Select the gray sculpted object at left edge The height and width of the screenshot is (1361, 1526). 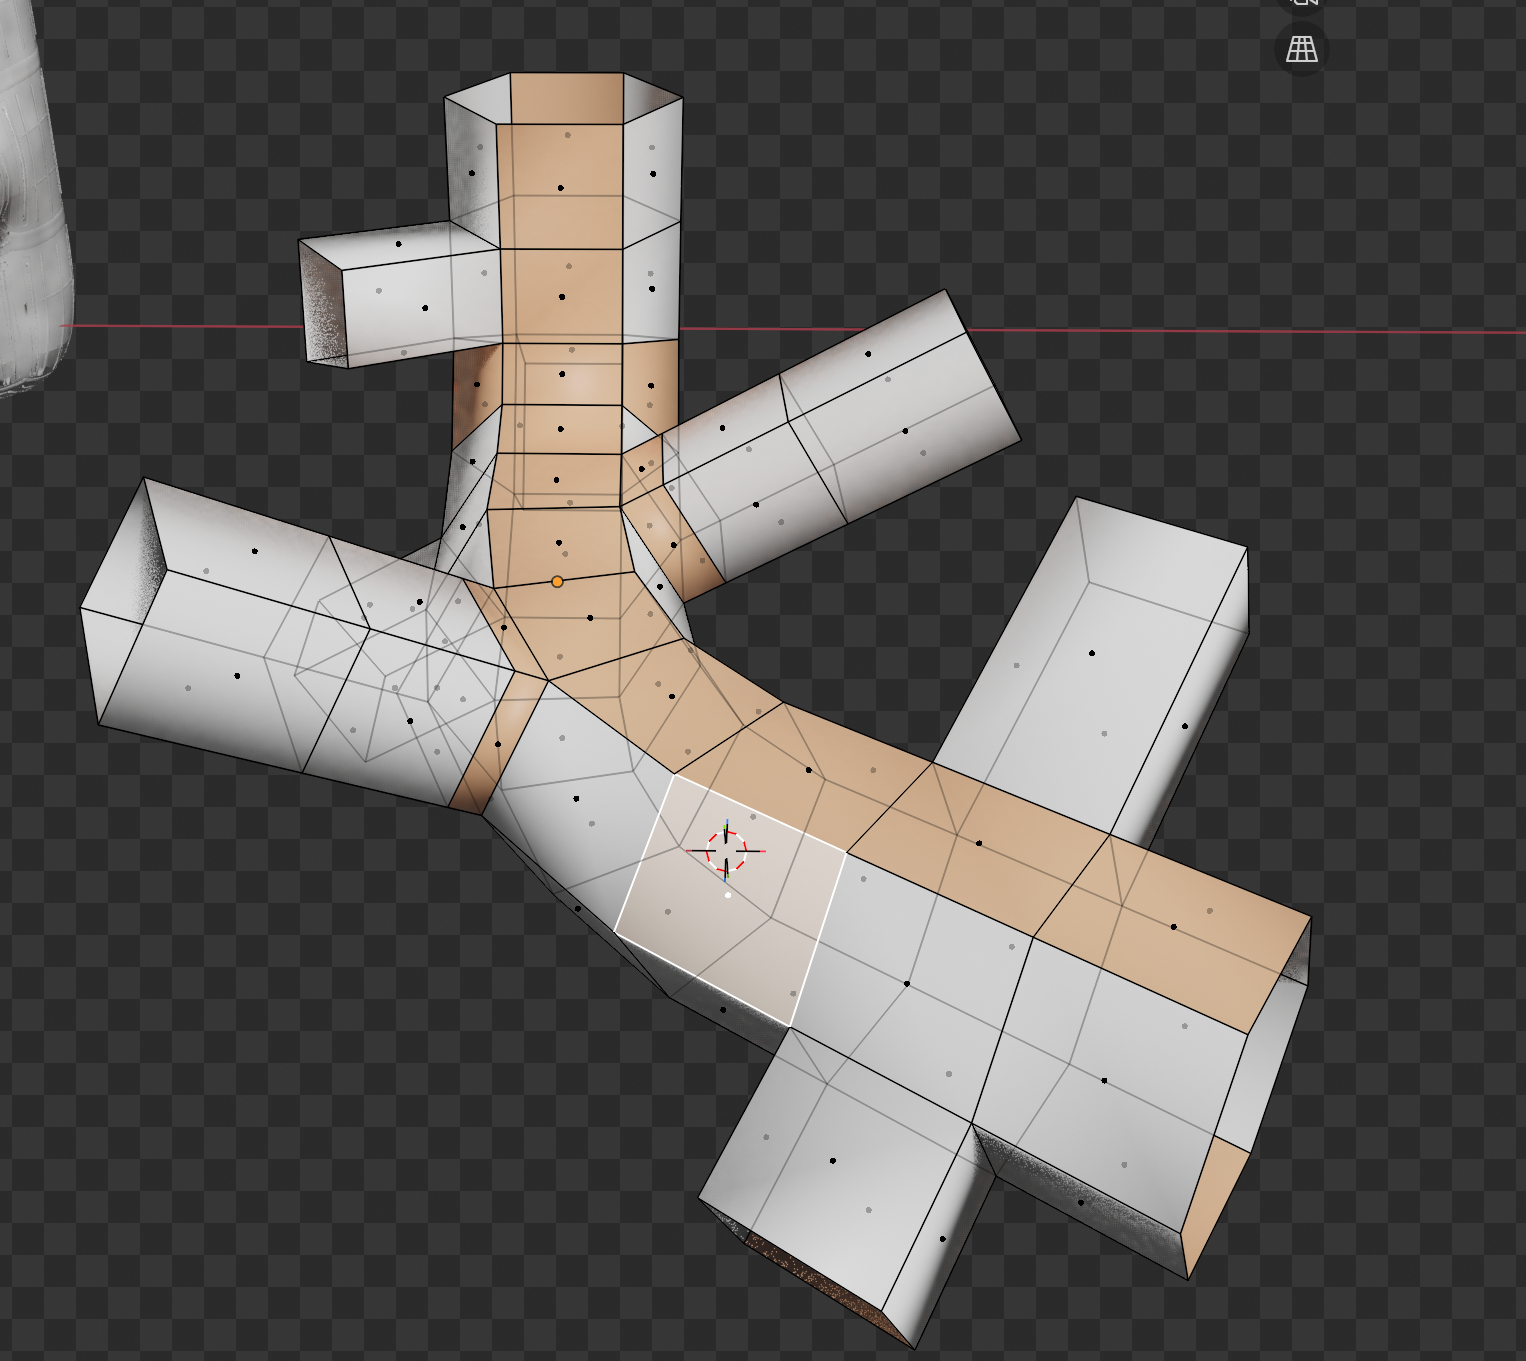pos(30,200)
